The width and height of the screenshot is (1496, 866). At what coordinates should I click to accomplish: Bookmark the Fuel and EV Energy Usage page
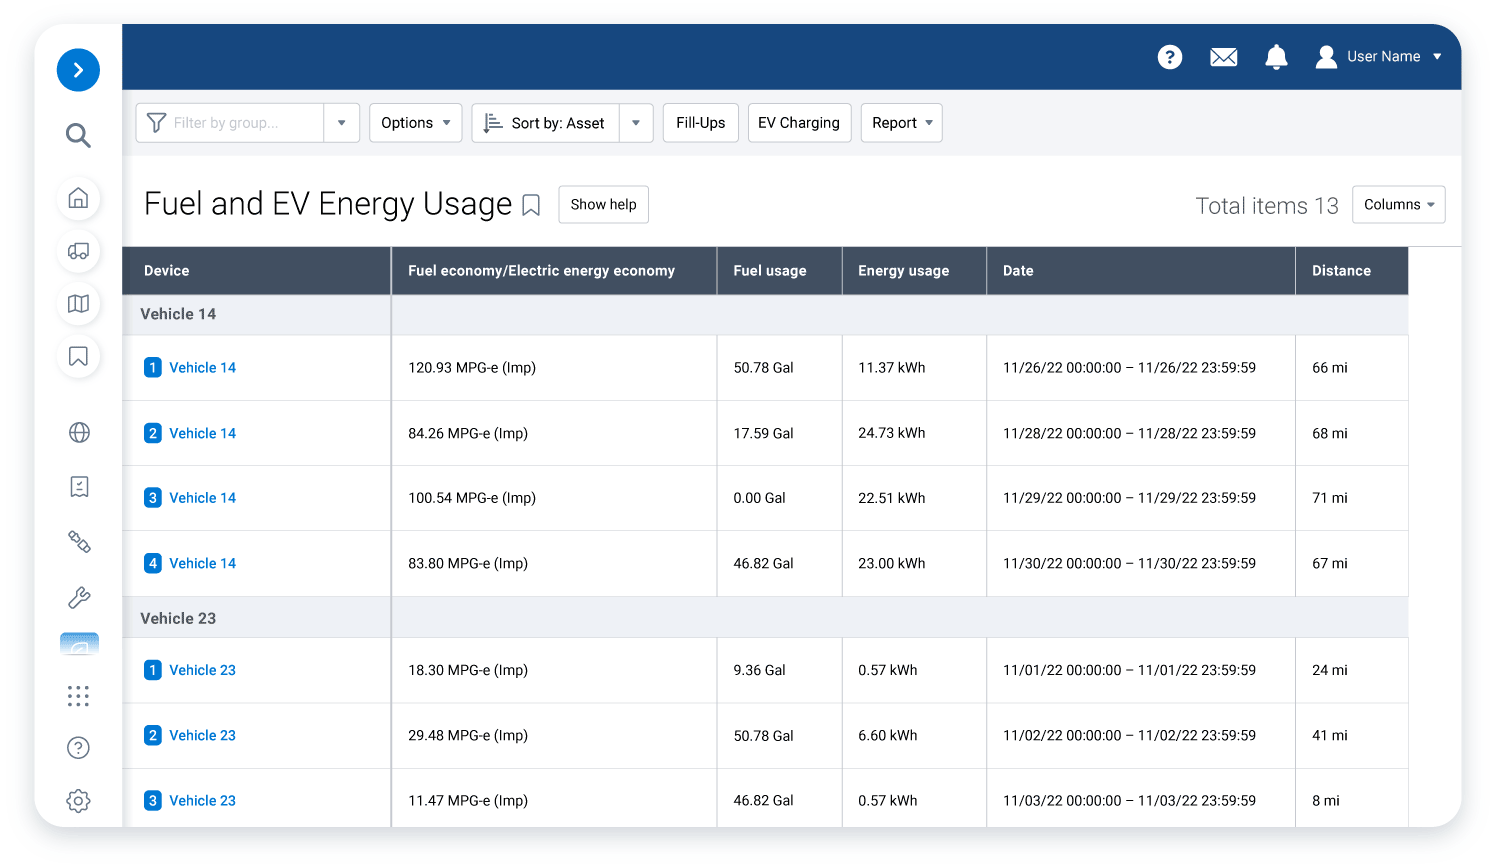pos(531,205)
